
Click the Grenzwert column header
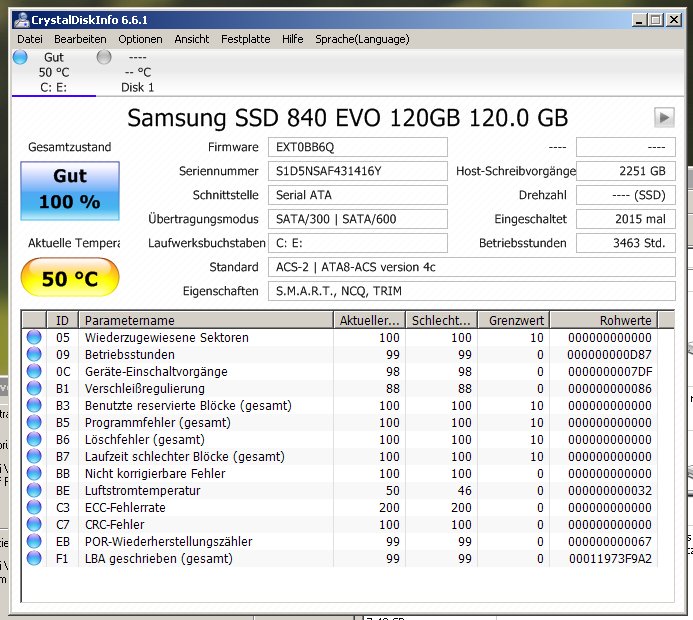pyautogui.click(x=514, y=320)
